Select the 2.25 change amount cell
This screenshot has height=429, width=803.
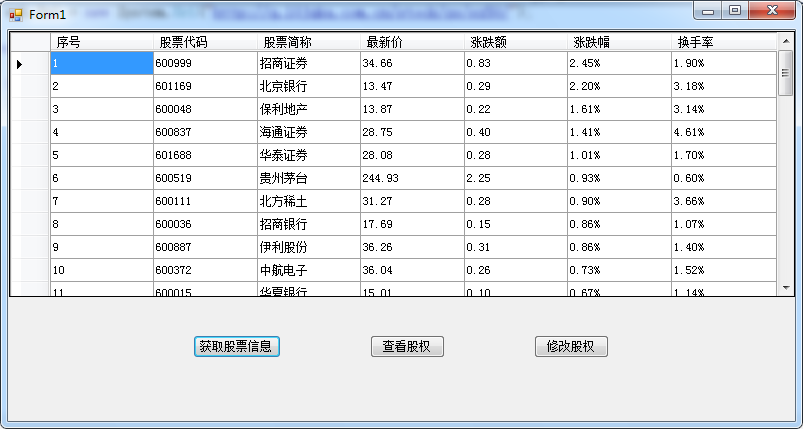coord(516,178)
